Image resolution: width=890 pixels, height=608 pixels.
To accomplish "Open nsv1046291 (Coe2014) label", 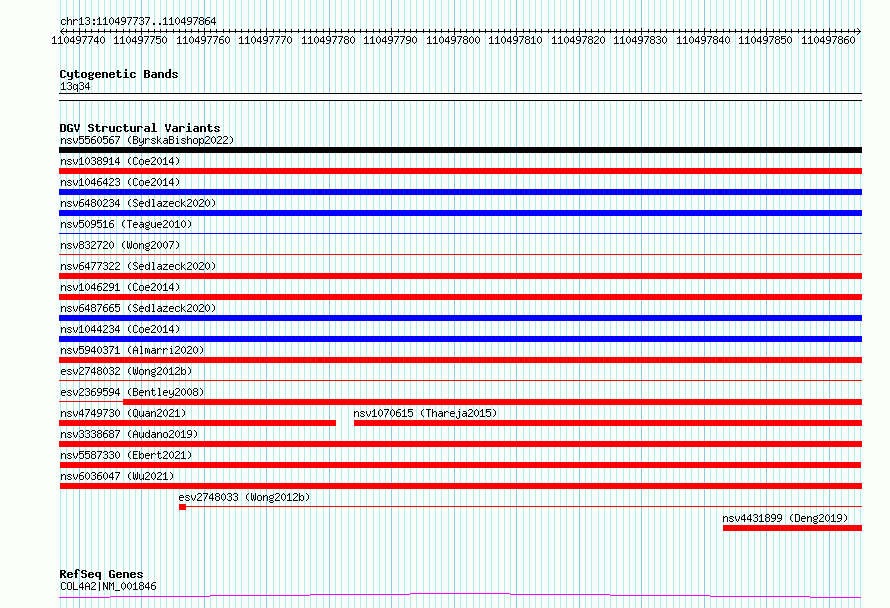I will 120,287.
